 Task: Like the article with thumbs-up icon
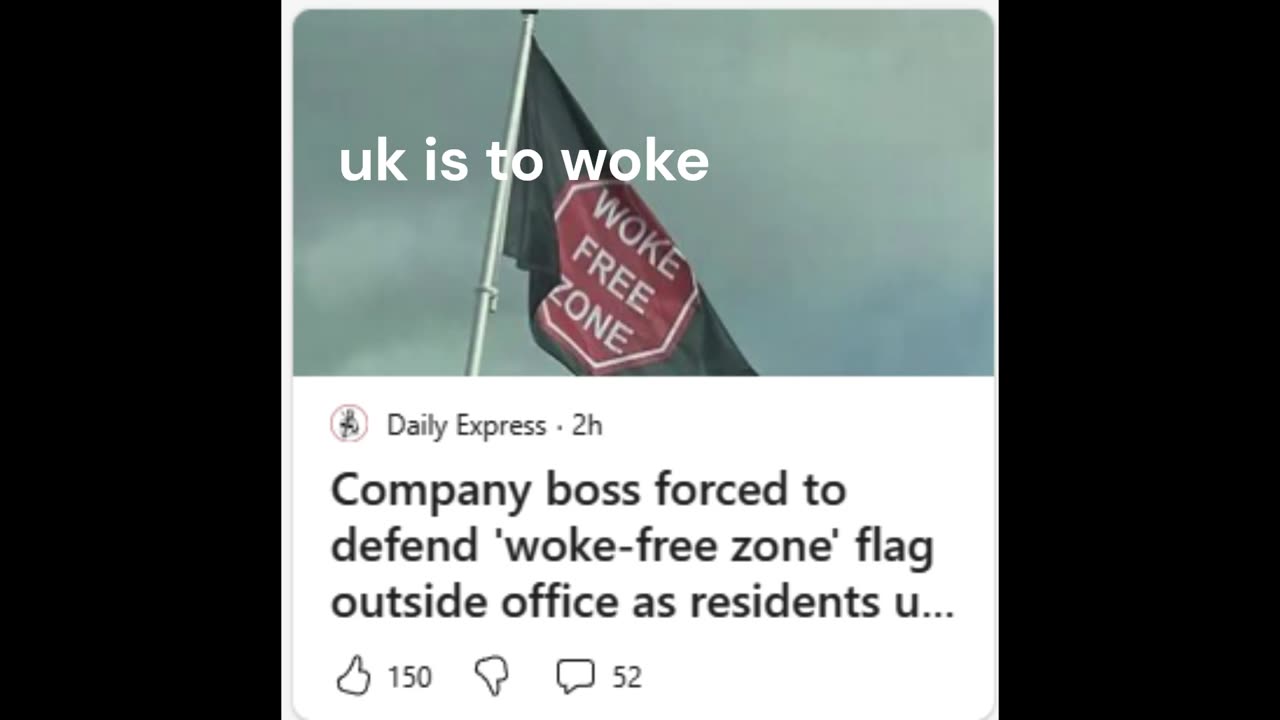pos(353,677)
